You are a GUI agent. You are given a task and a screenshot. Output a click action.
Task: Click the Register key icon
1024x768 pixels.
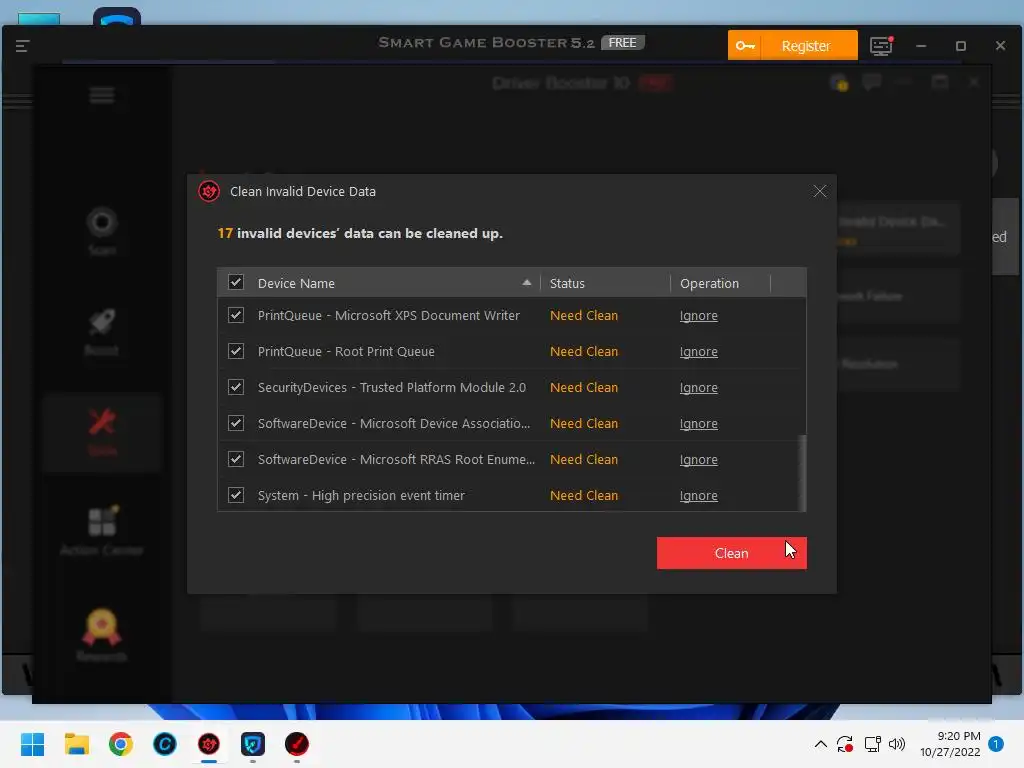tap(744, 46)
